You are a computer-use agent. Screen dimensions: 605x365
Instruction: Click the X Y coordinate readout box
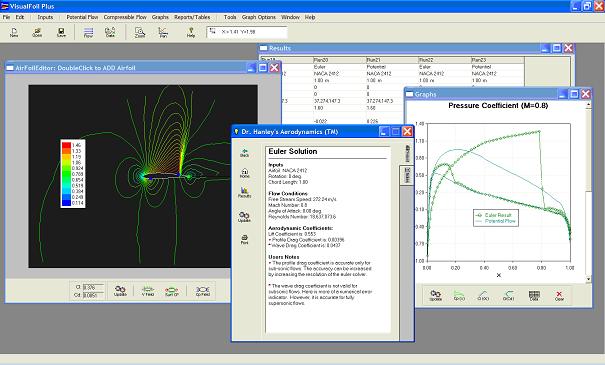tap(247, 32)
